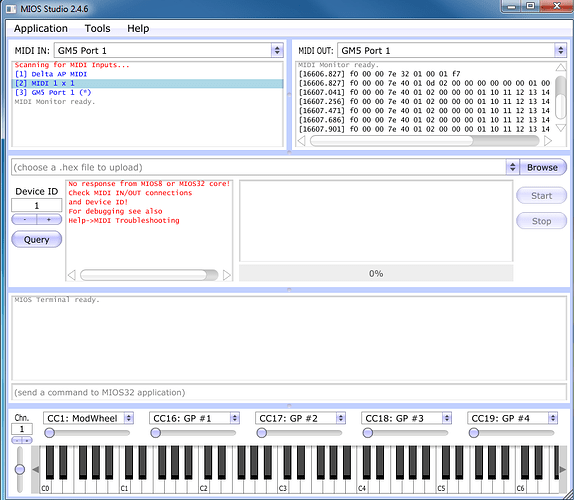The height and width of the screenshot is (500, 574).
Task: Click the keyboard MIDI channel number field
Action: (22, 429)
